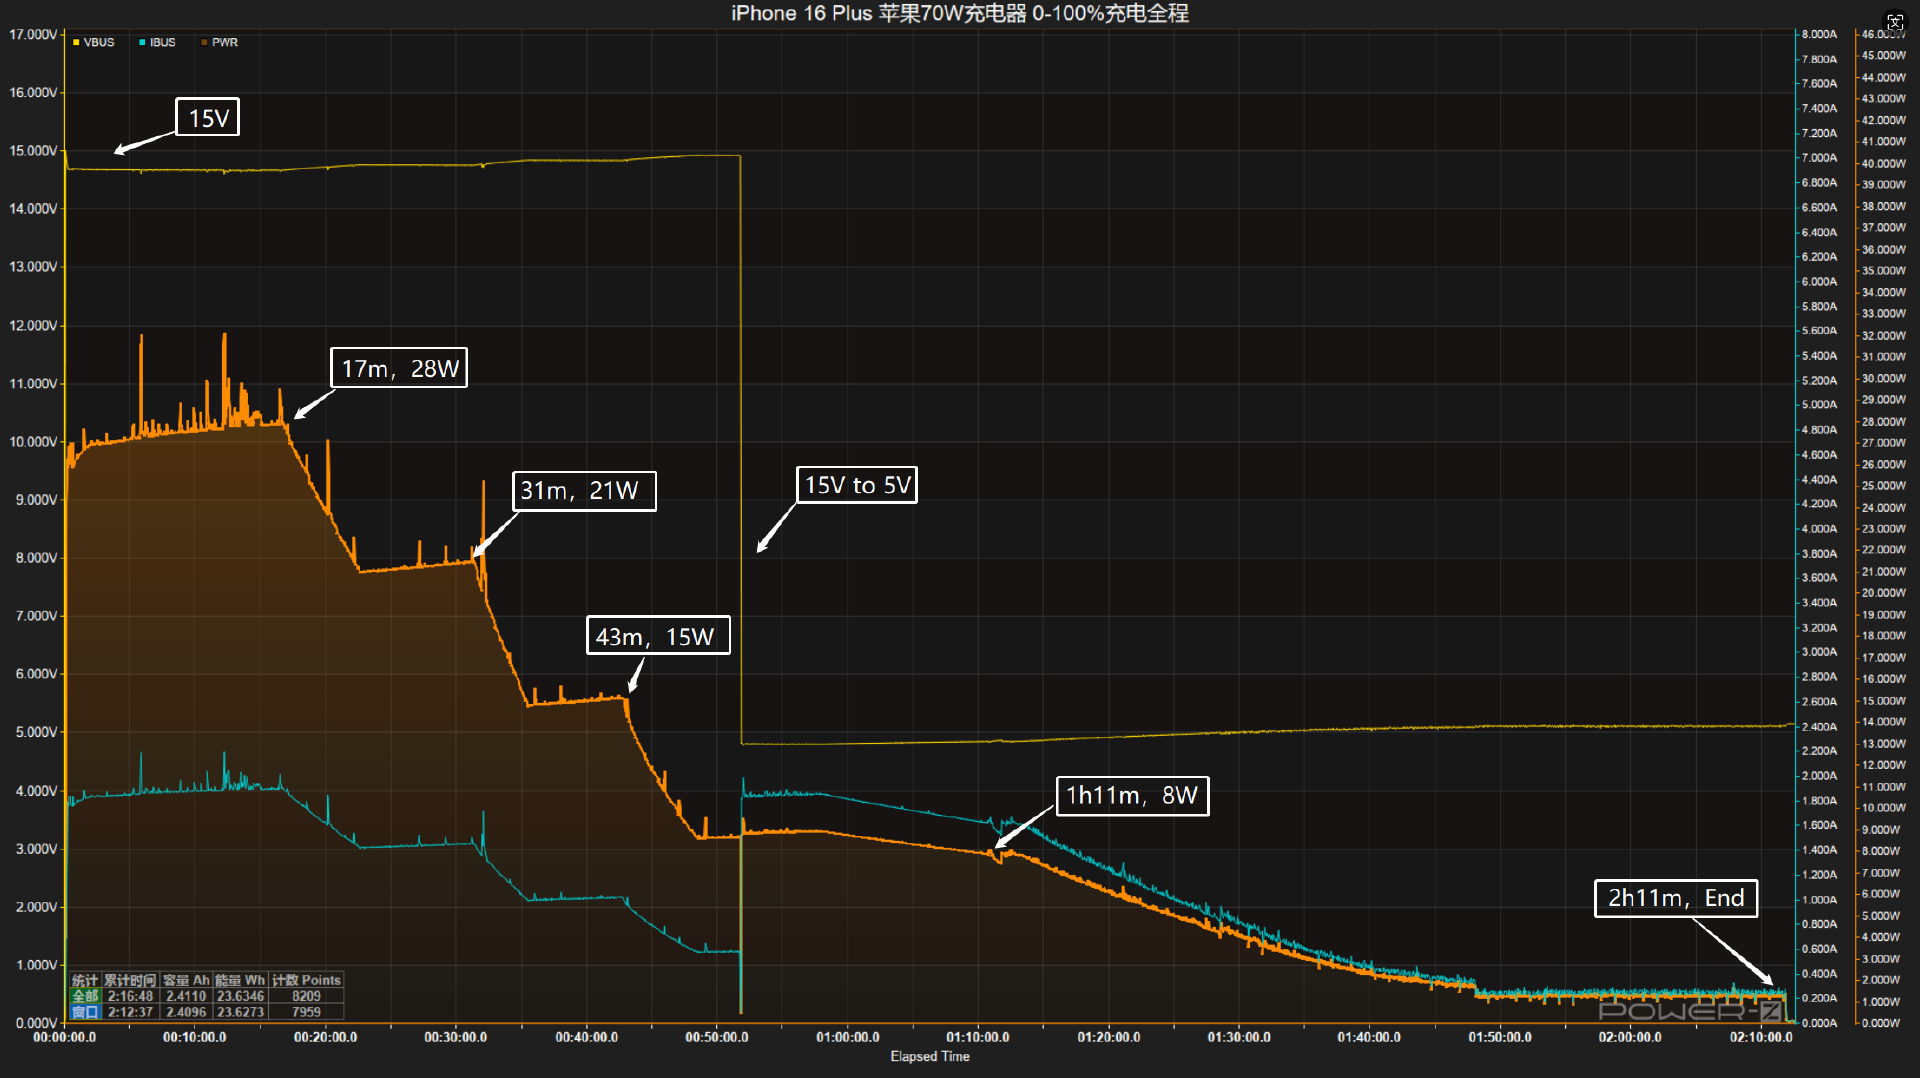Click the 2.4096 capacity value
This screenshot has width=1920, height=1078.
click(x=186, y=1012)
